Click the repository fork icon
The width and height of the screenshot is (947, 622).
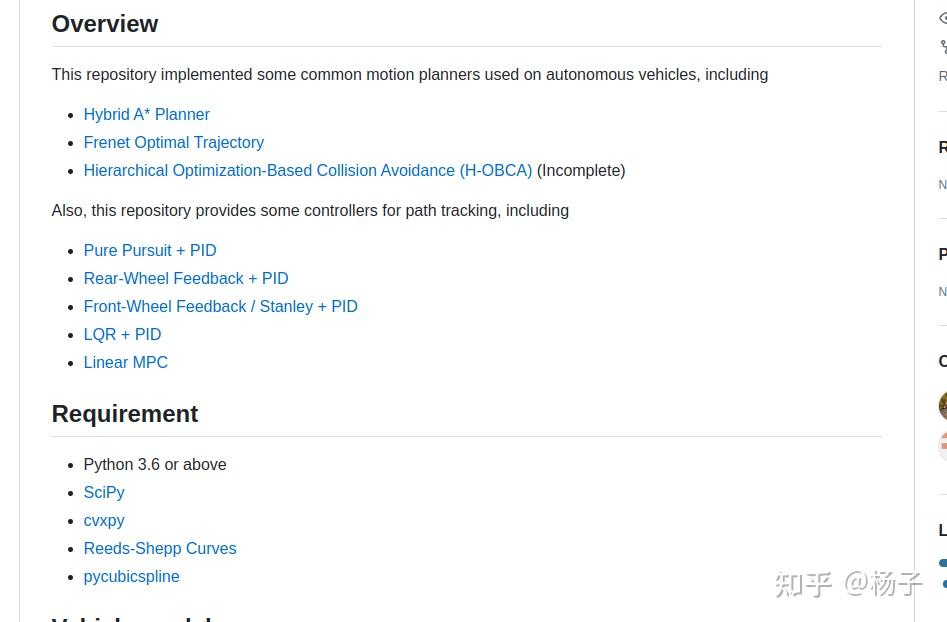point(943,46)
